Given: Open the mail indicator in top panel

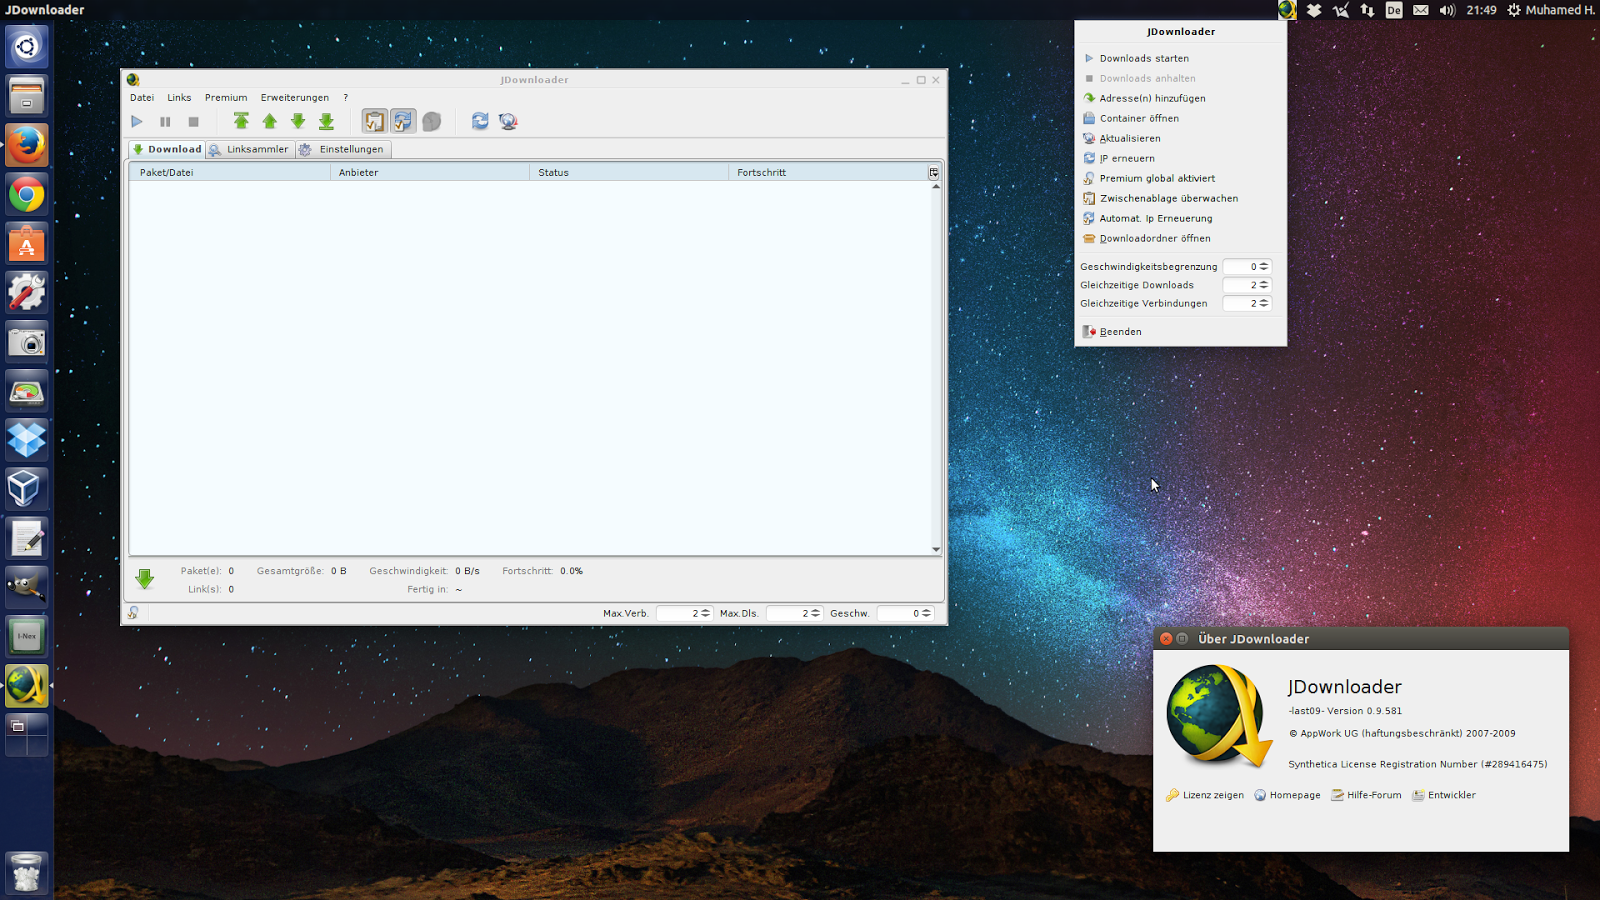Looking at the screenshot, I should pos(1421,10).
